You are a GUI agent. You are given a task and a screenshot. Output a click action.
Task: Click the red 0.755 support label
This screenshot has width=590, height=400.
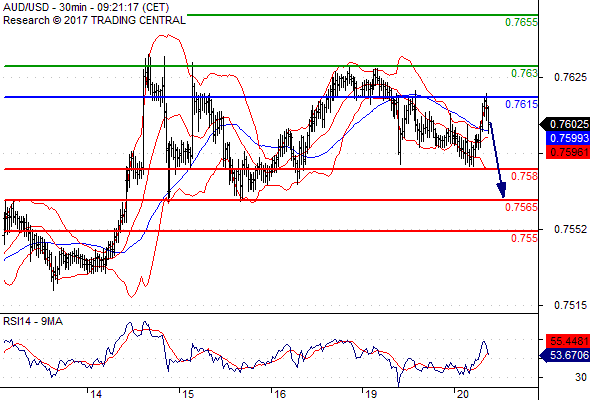(x=524, y=238)
